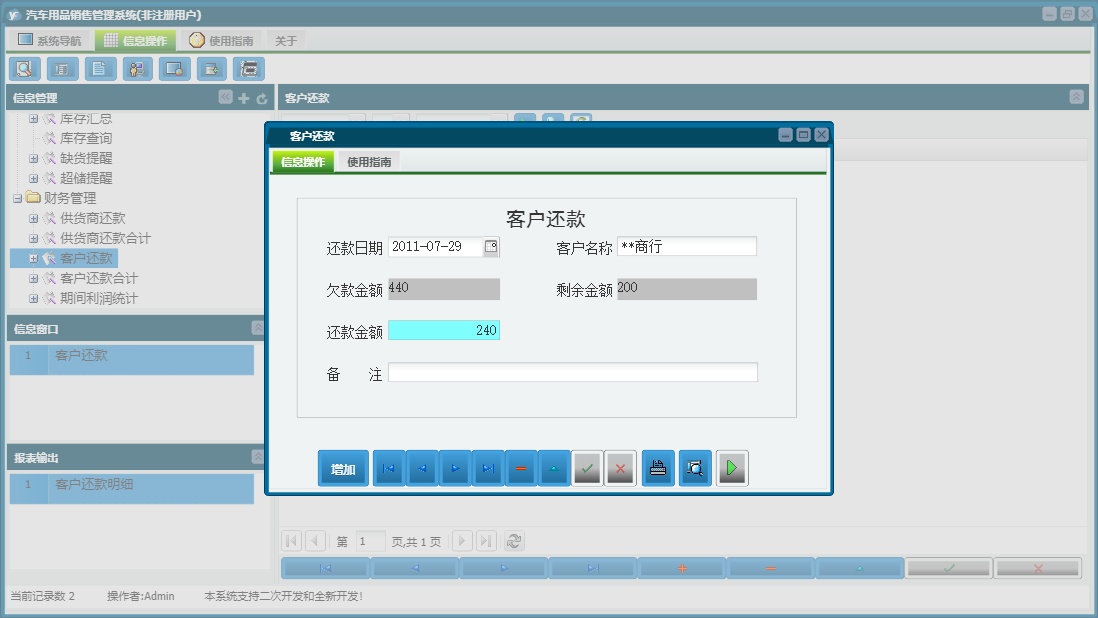This screenshot has width=1098, height=618.
Task: Click the 增加 button
Action: tap(343, 467)
